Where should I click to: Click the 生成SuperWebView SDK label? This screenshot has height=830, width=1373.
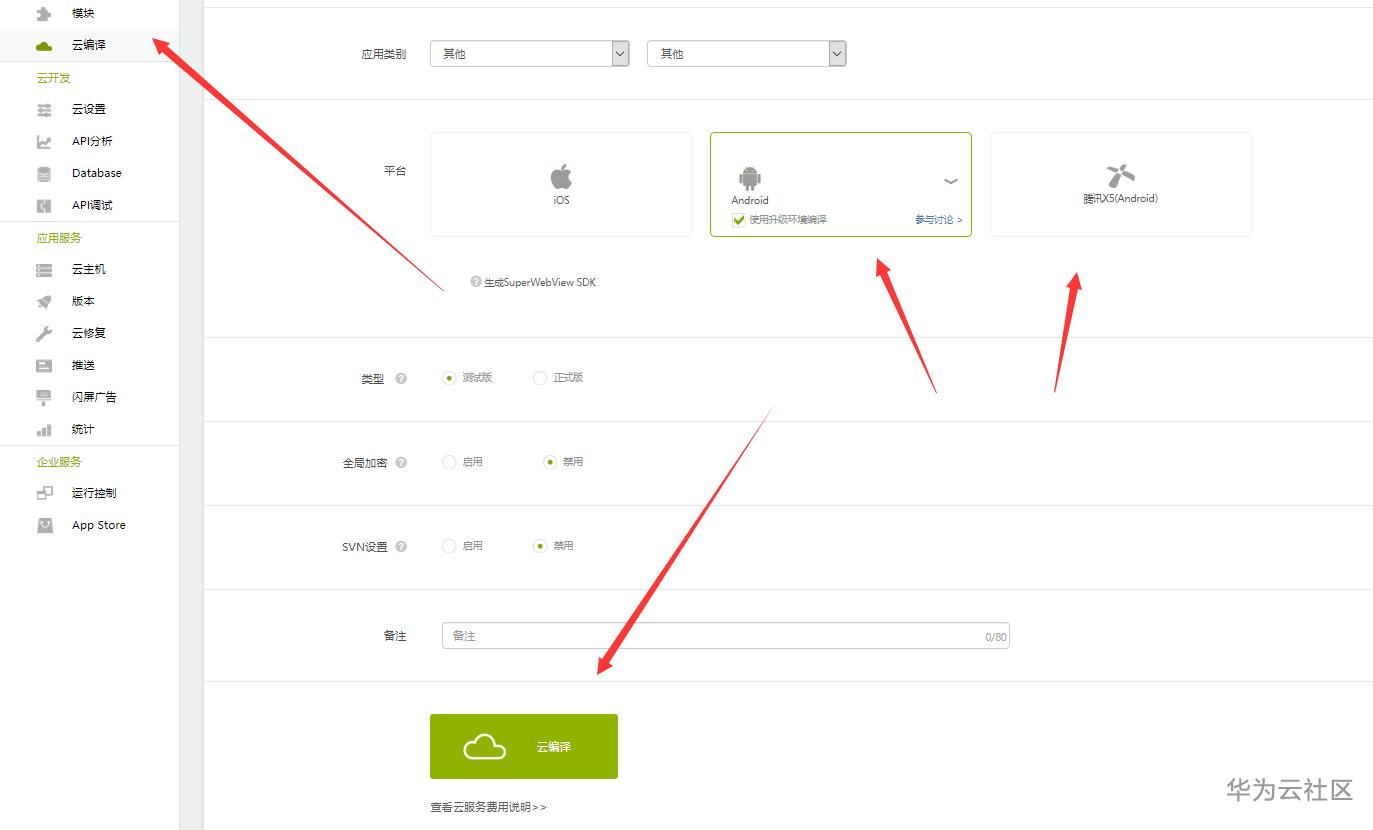click(x=540, y=282)
